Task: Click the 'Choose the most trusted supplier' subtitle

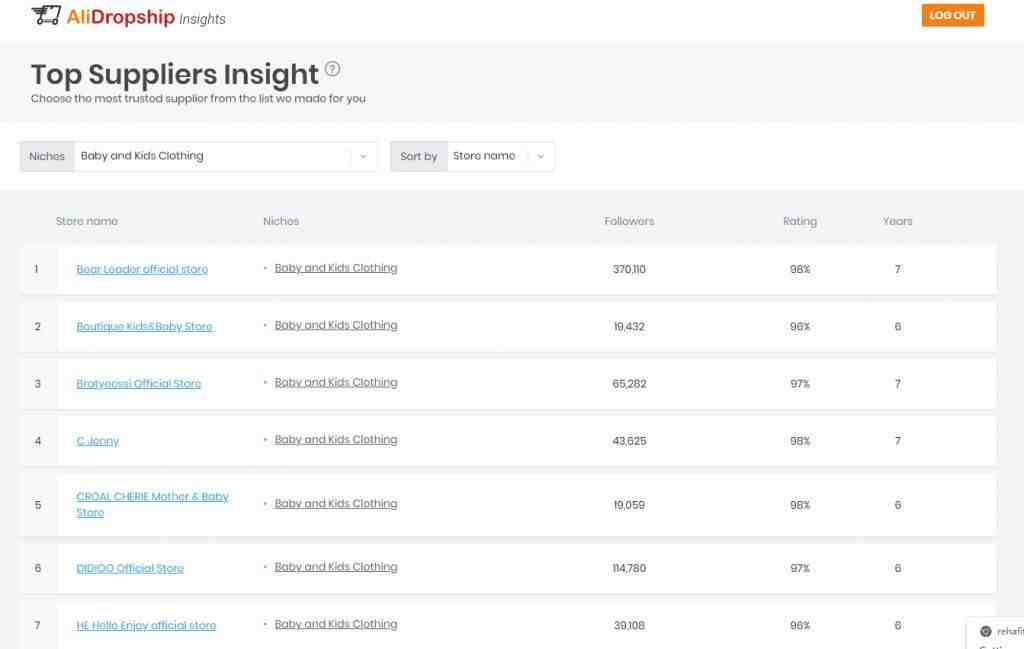Action: pos(198,99)
